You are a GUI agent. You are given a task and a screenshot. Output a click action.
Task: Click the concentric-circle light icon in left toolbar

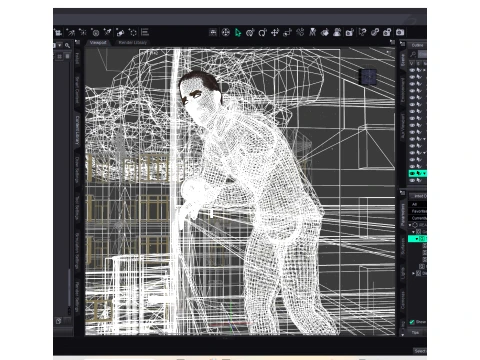click(95, 32)
